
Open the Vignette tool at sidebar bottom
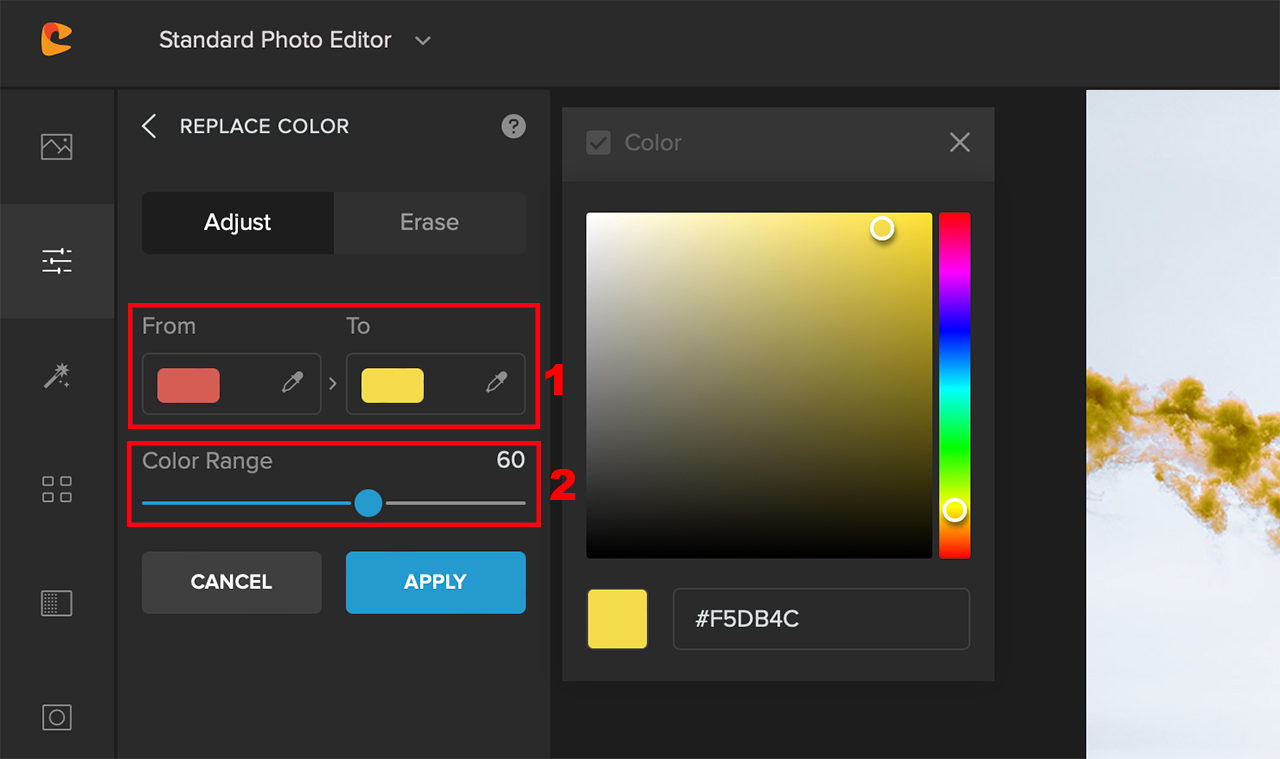pos(57,717)
